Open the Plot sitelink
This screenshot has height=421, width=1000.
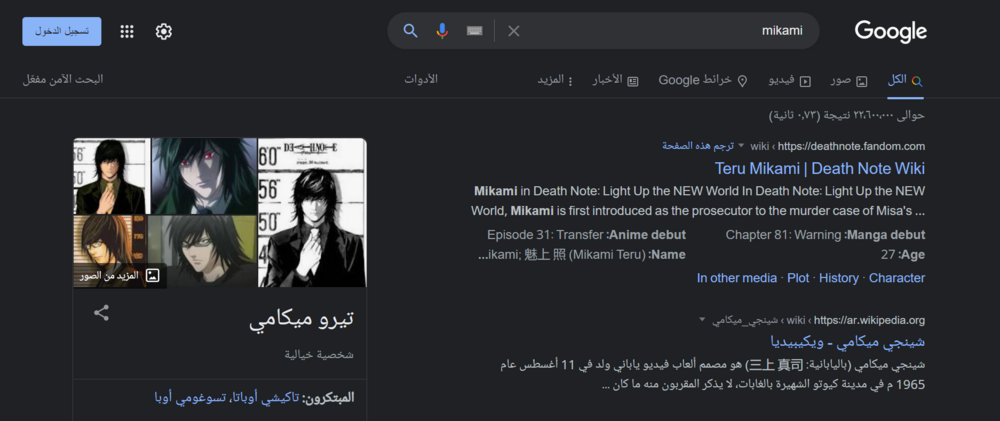coord(798,277)
